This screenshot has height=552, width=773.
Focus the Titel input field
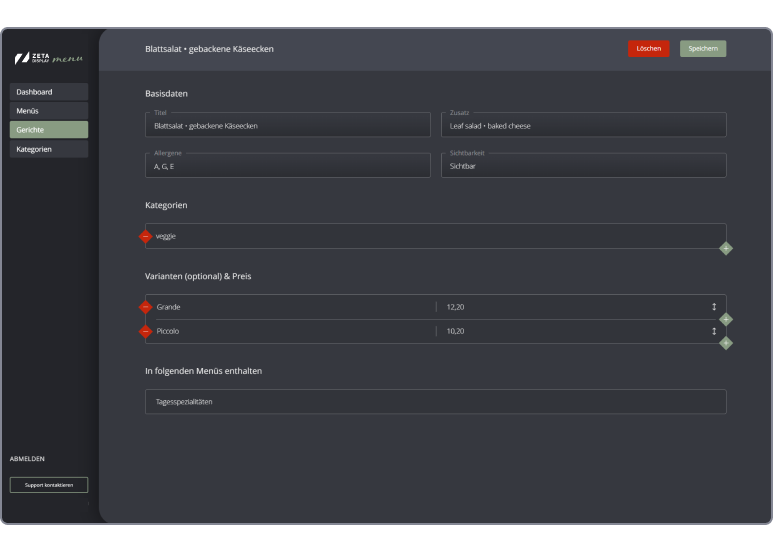click(x=288, y=125)
